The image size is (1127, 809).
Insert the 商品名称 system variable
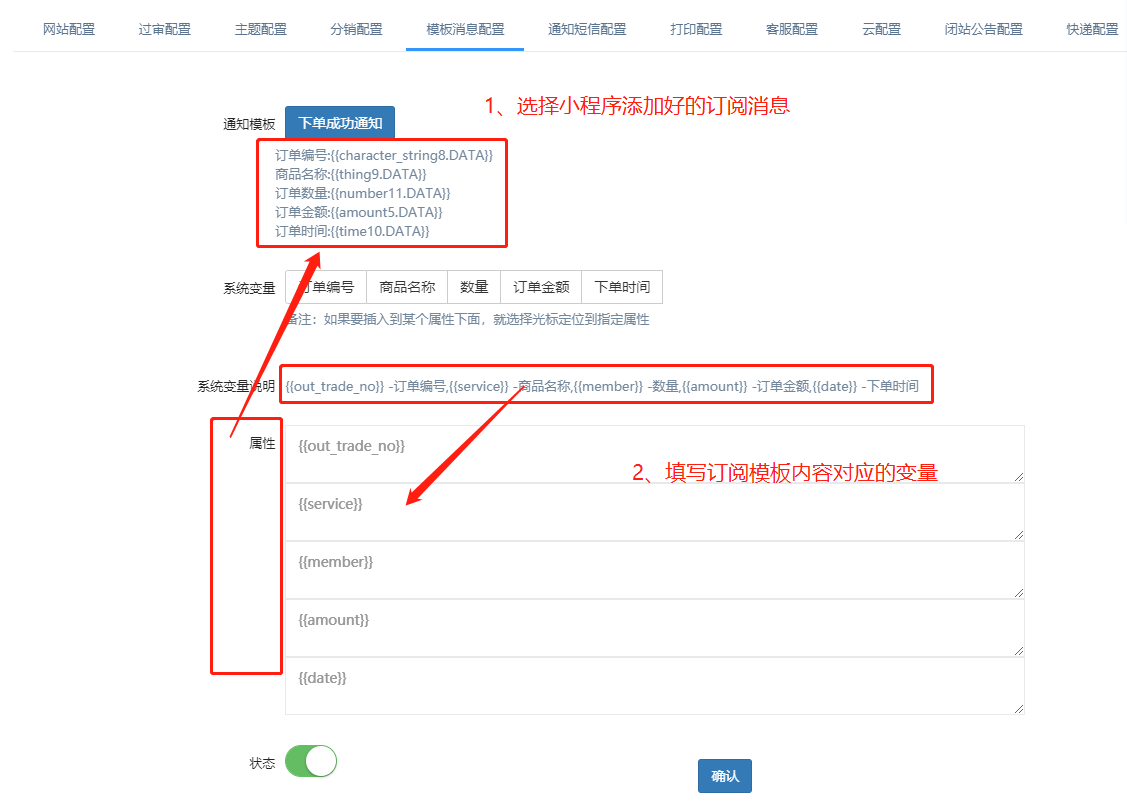tap(407, 287)
